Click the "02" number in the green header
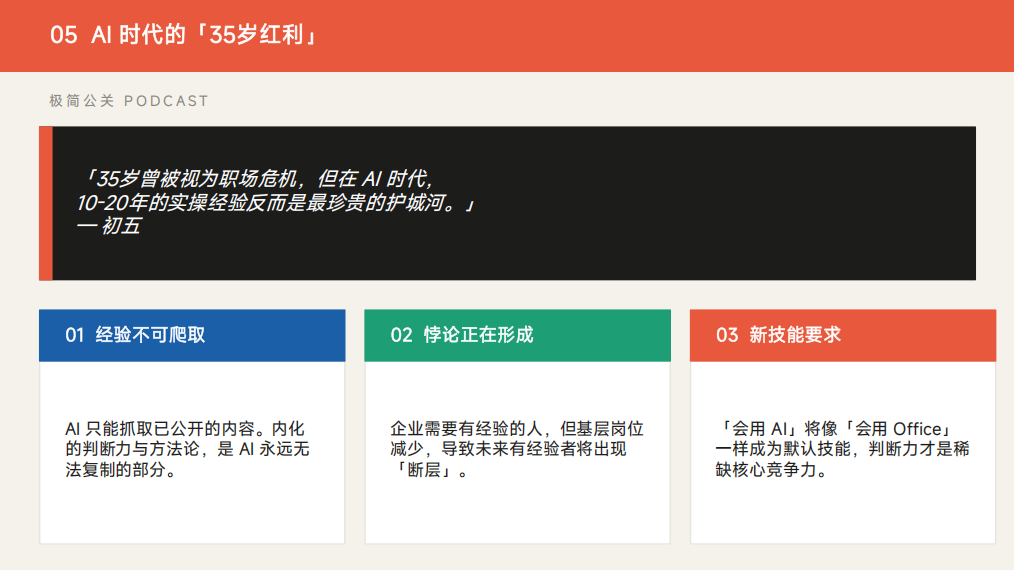This screenshot has width=1014, height=570. [401, 335]
